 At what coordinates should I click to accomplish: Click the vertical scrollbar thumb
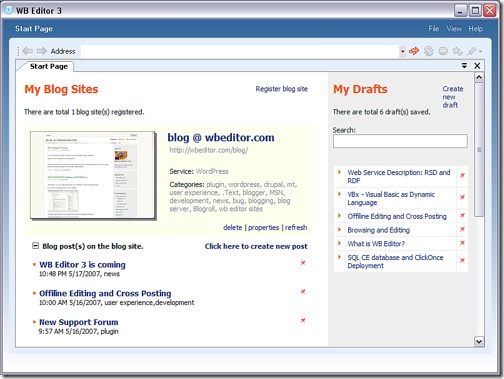(479, 150)
